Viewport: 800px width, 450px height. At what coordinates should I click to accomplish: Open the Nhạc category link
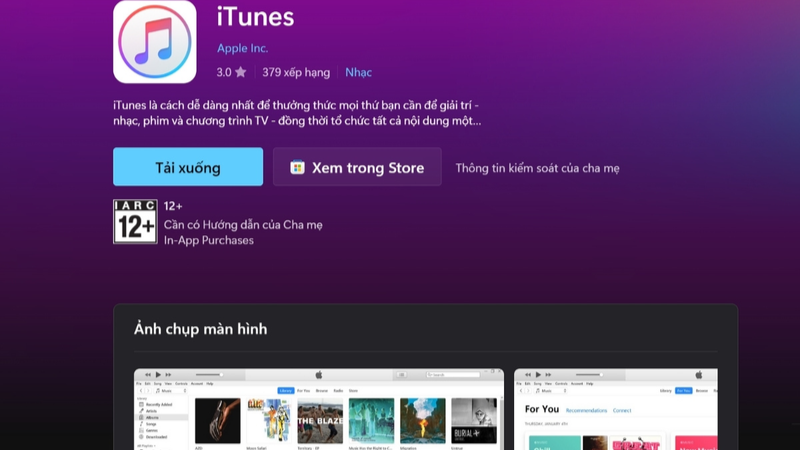(x=359, y=72)
